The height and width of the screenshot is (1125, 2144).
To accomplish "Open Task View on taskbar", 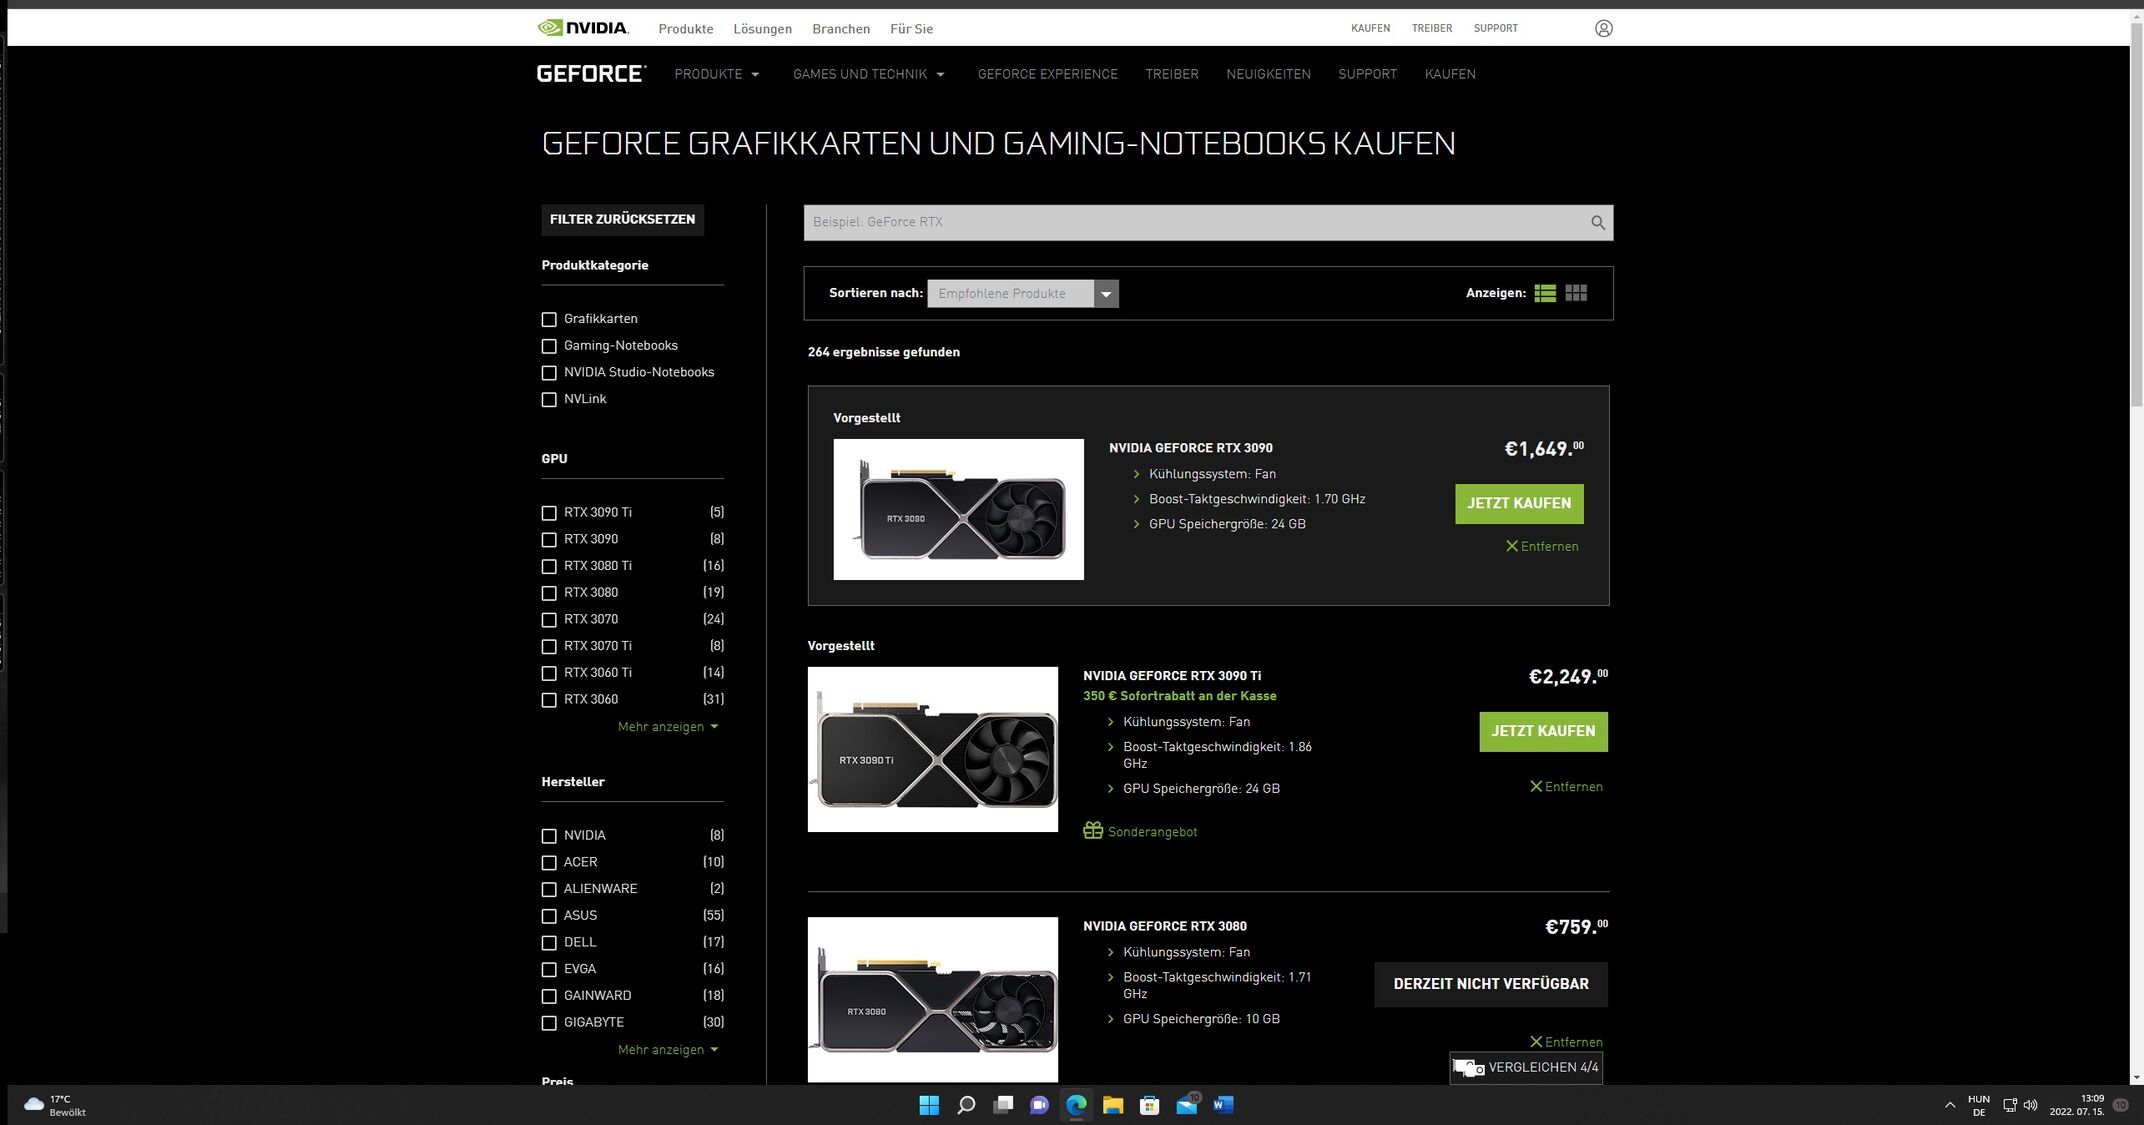I will pyautogui.click(x=1003, y=1105).
